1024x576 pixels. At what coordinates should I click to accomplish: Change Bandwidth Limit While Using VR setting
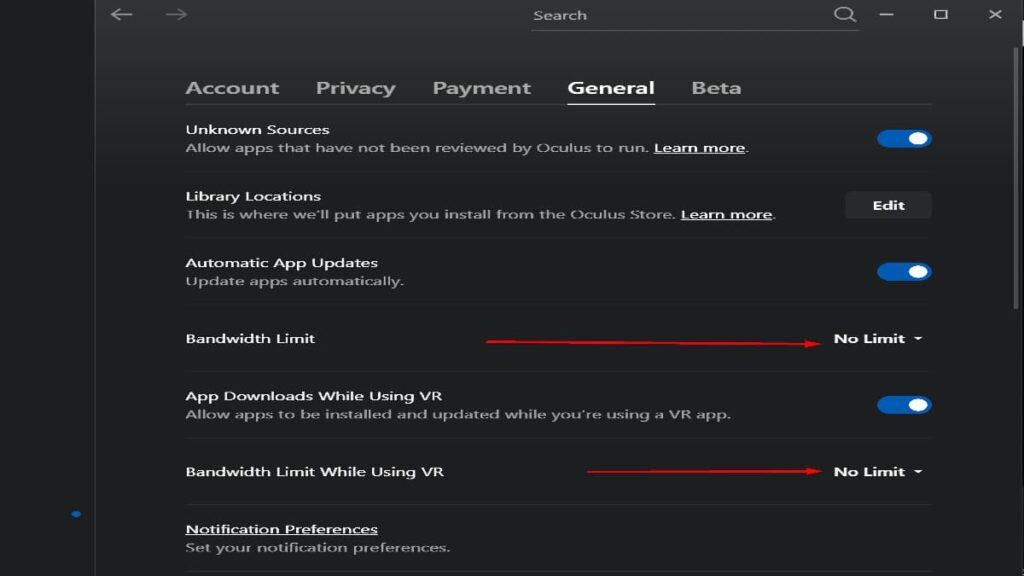click(x=877, y=471)
